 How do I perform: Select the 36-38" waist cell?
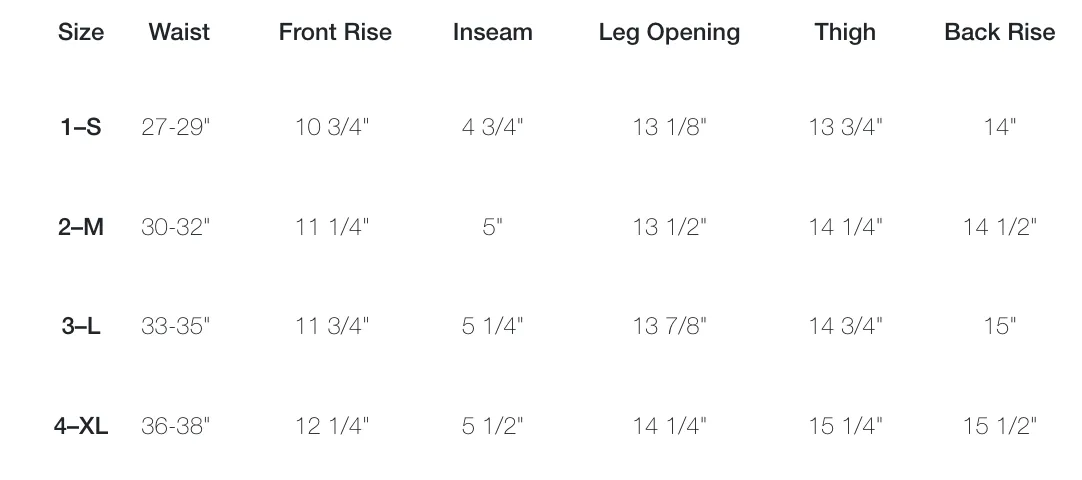click(x=175, y=426)
